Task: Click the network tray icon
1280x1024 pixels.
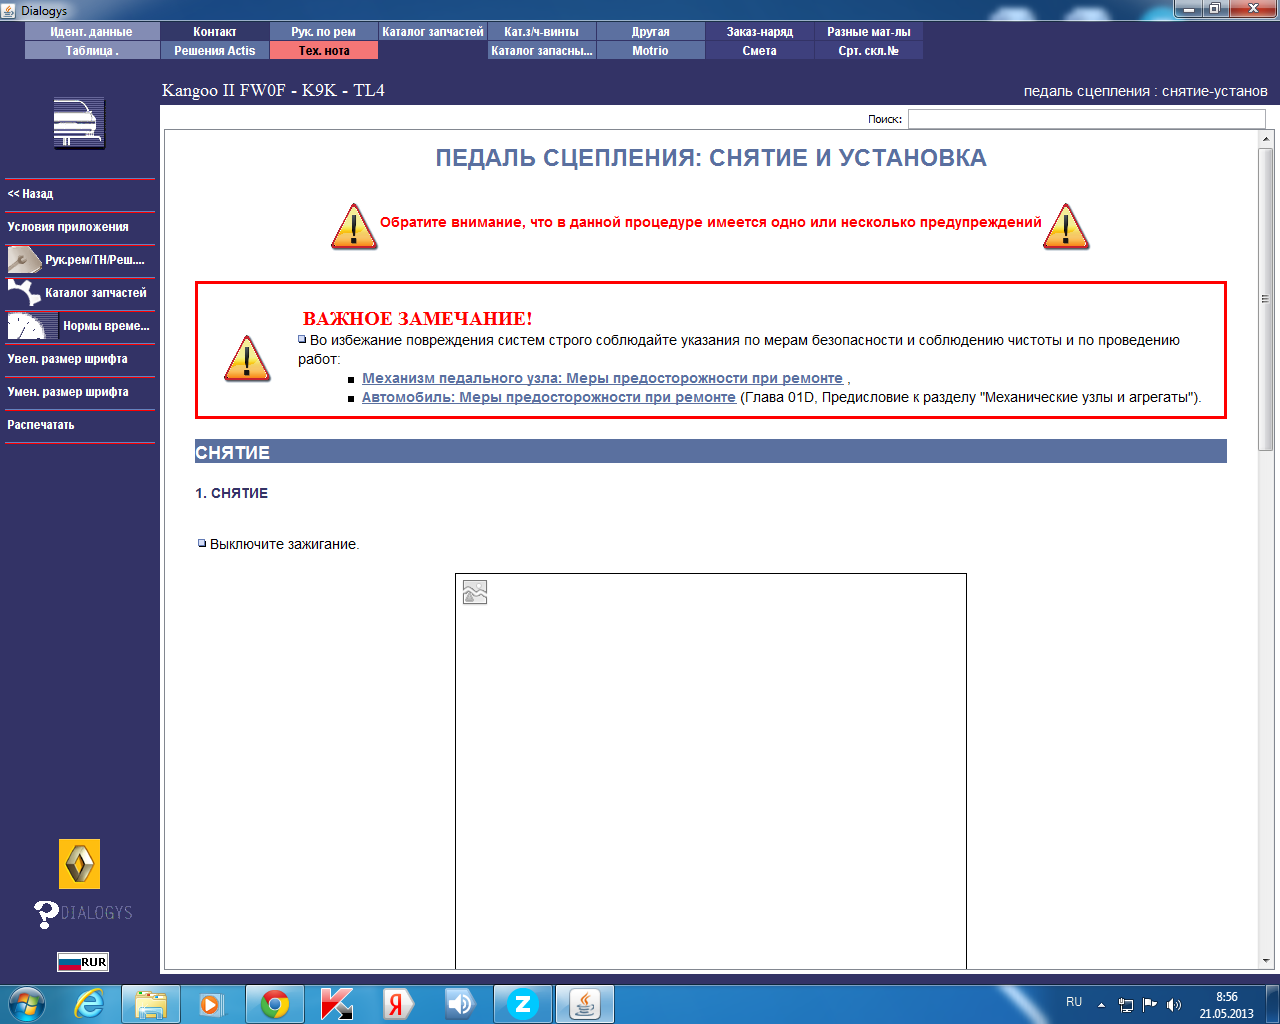Action: 1126,1005
